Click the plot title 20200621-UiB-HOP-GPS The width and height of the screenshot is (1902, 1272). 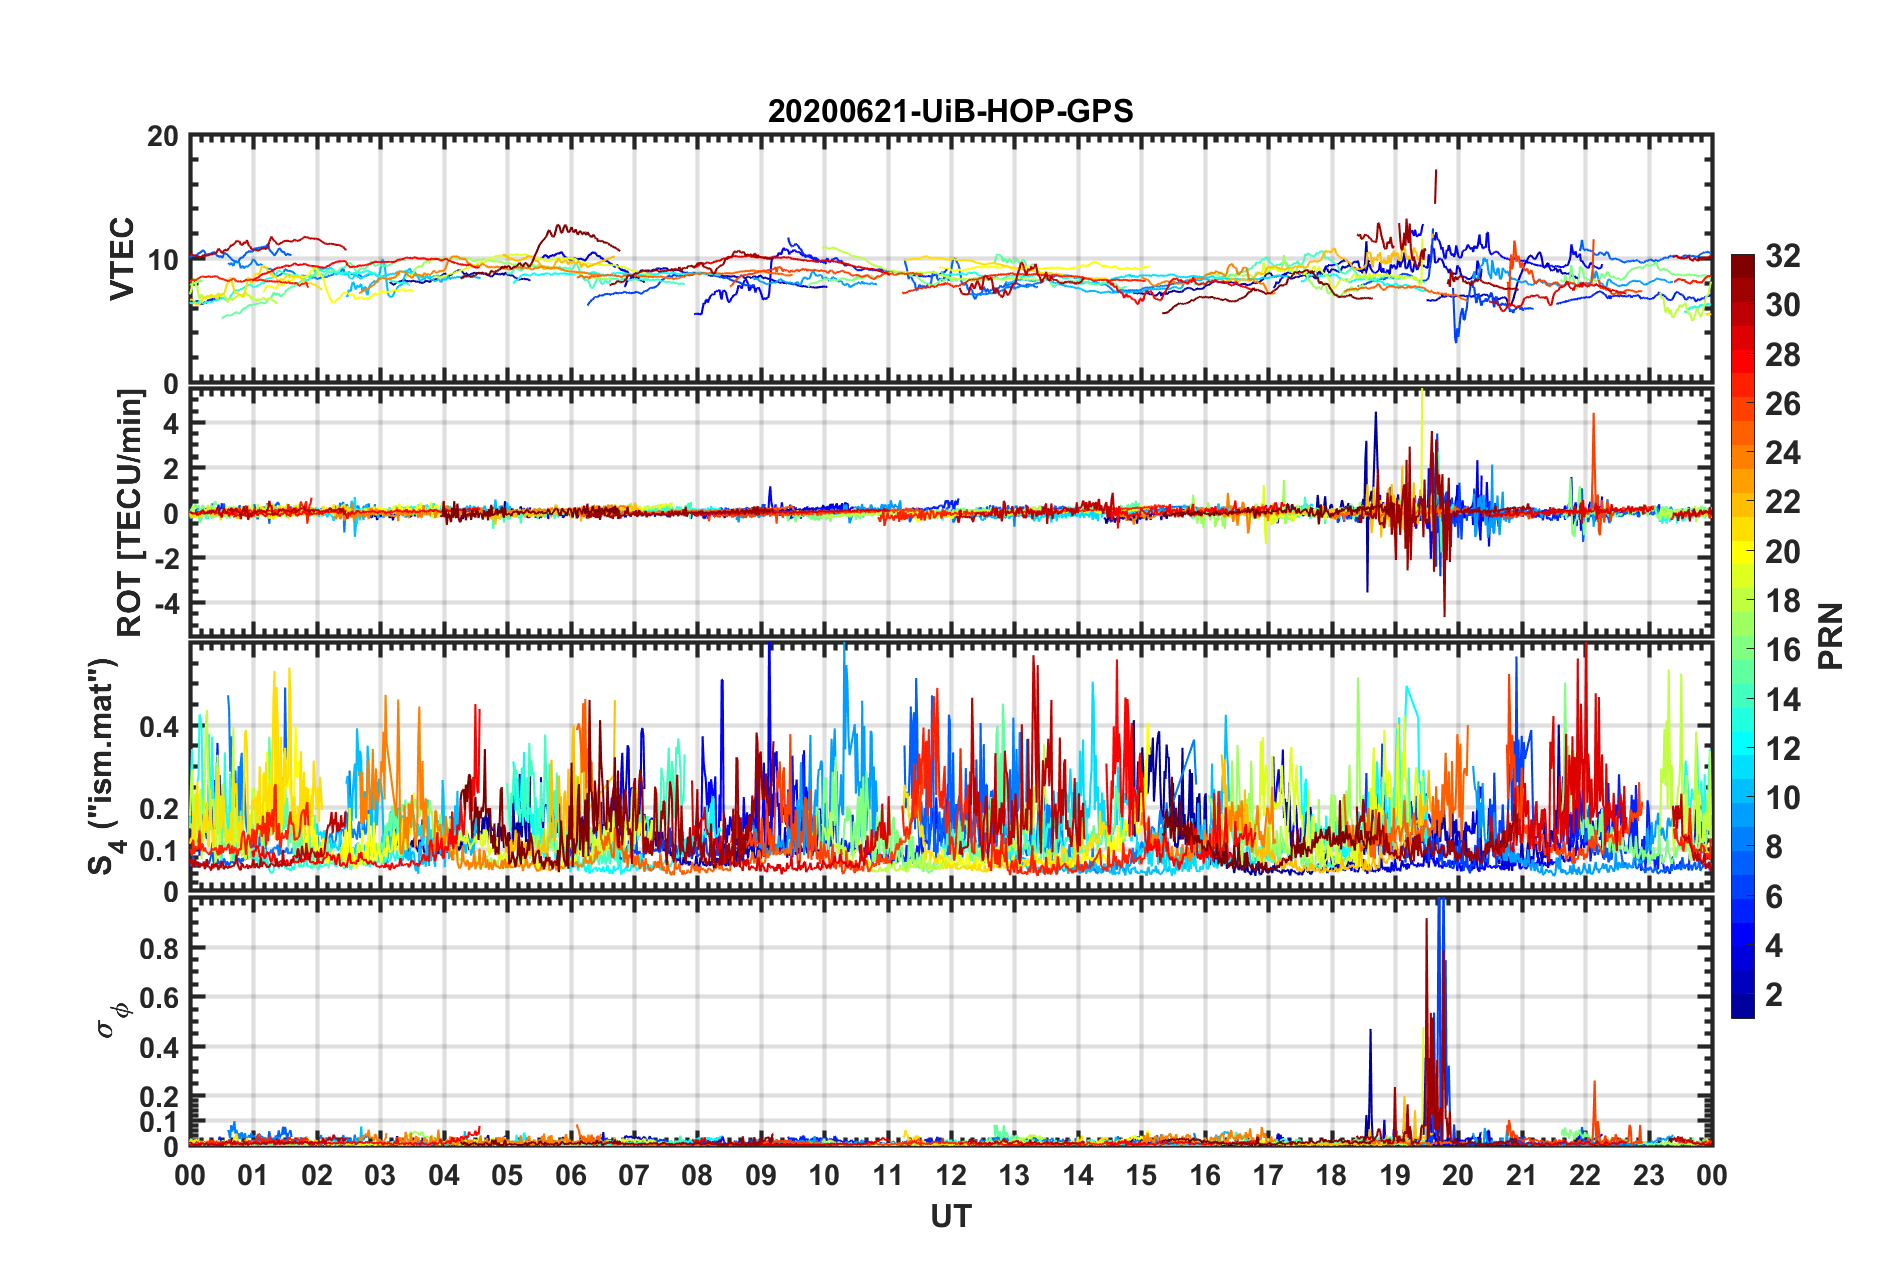tap(950, 111)
